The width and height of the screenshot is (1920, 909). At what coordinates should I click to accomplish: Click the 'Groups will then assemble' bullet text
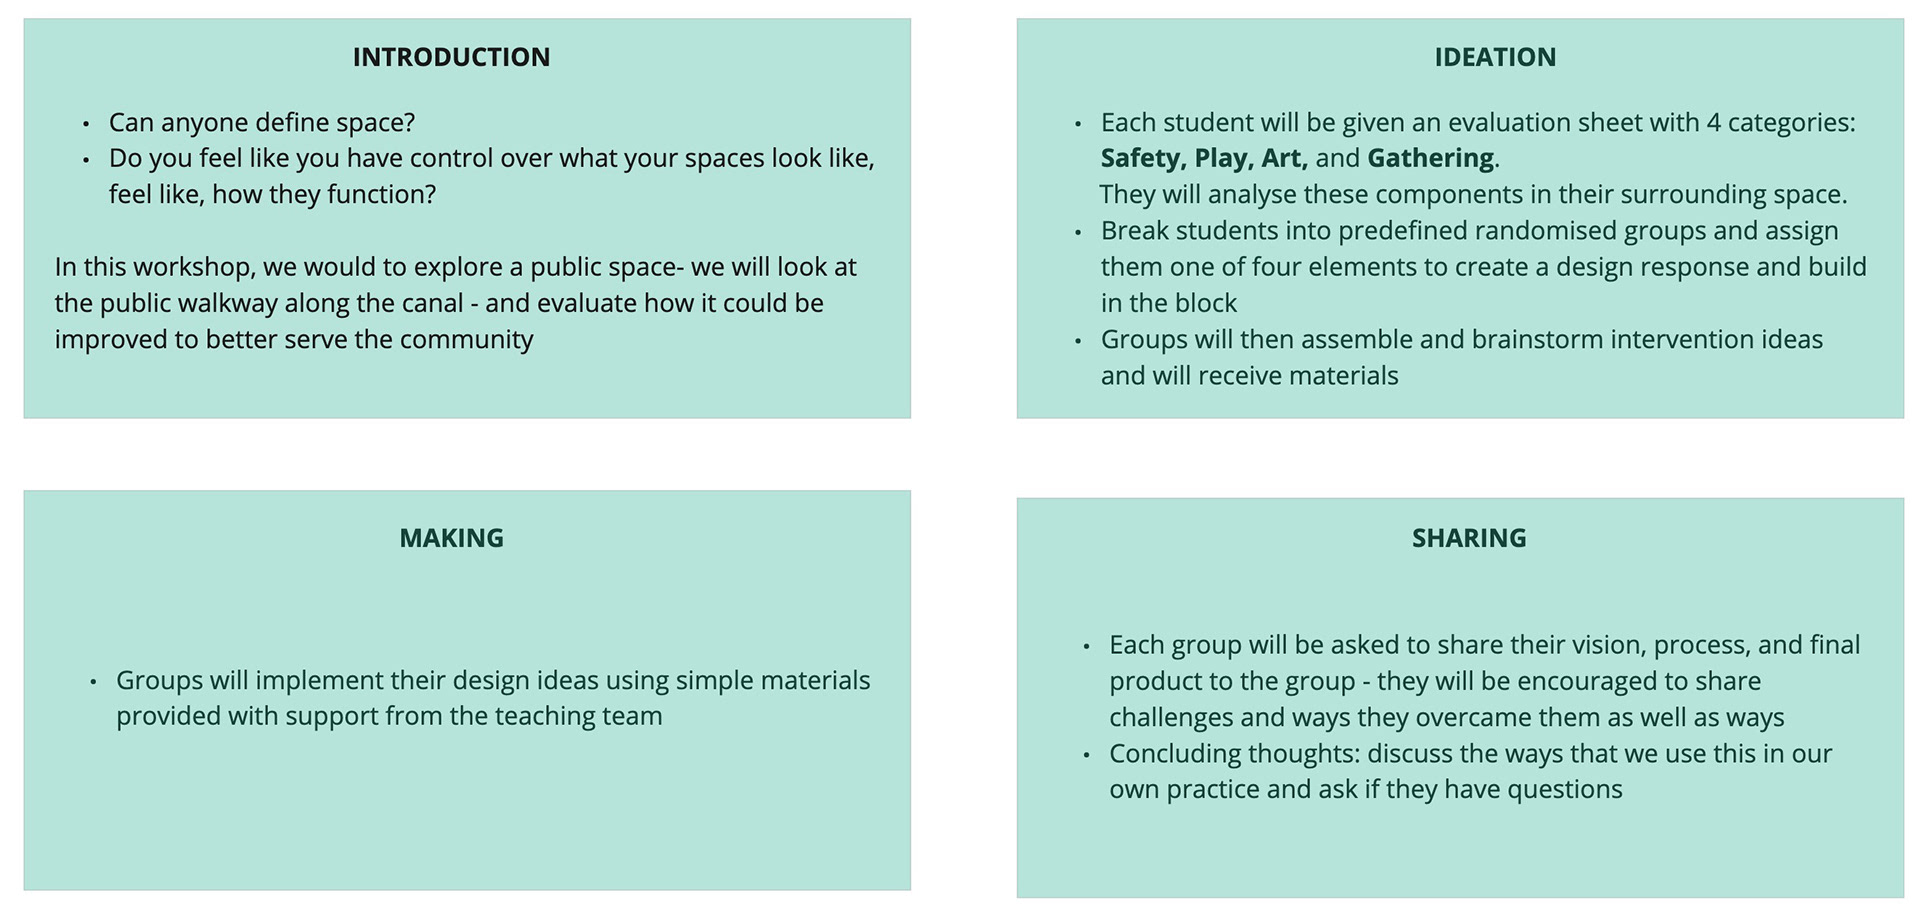[1461, 340]
